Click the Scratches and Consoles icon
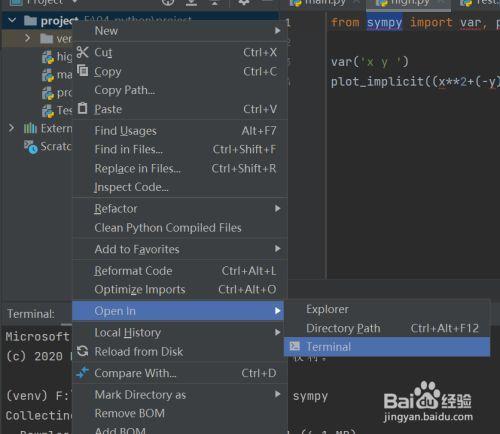 pos(30,147)
